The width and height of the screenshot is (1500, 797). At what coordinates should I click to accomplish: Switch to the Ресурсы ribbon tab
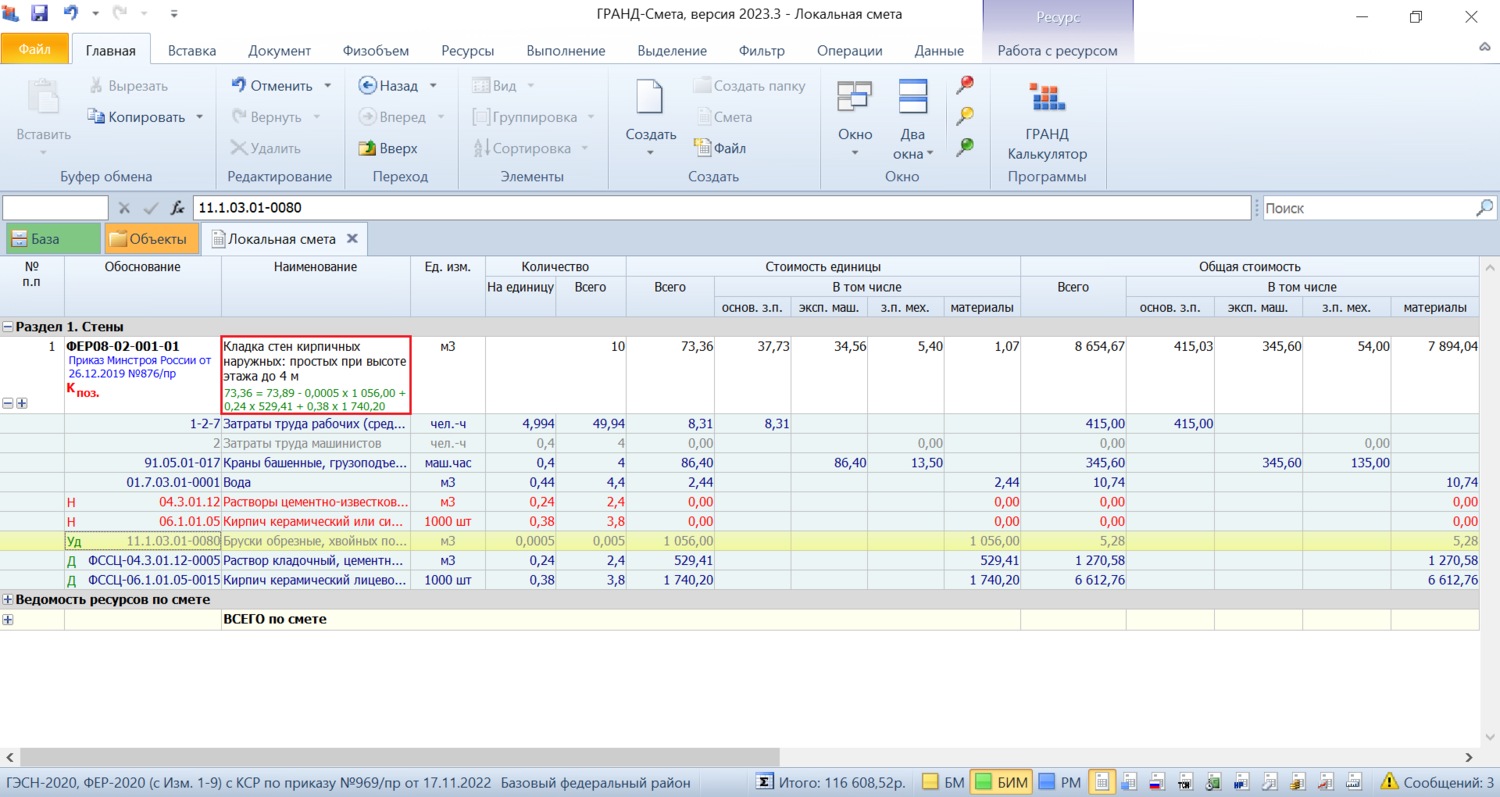(x=467, y=51)
